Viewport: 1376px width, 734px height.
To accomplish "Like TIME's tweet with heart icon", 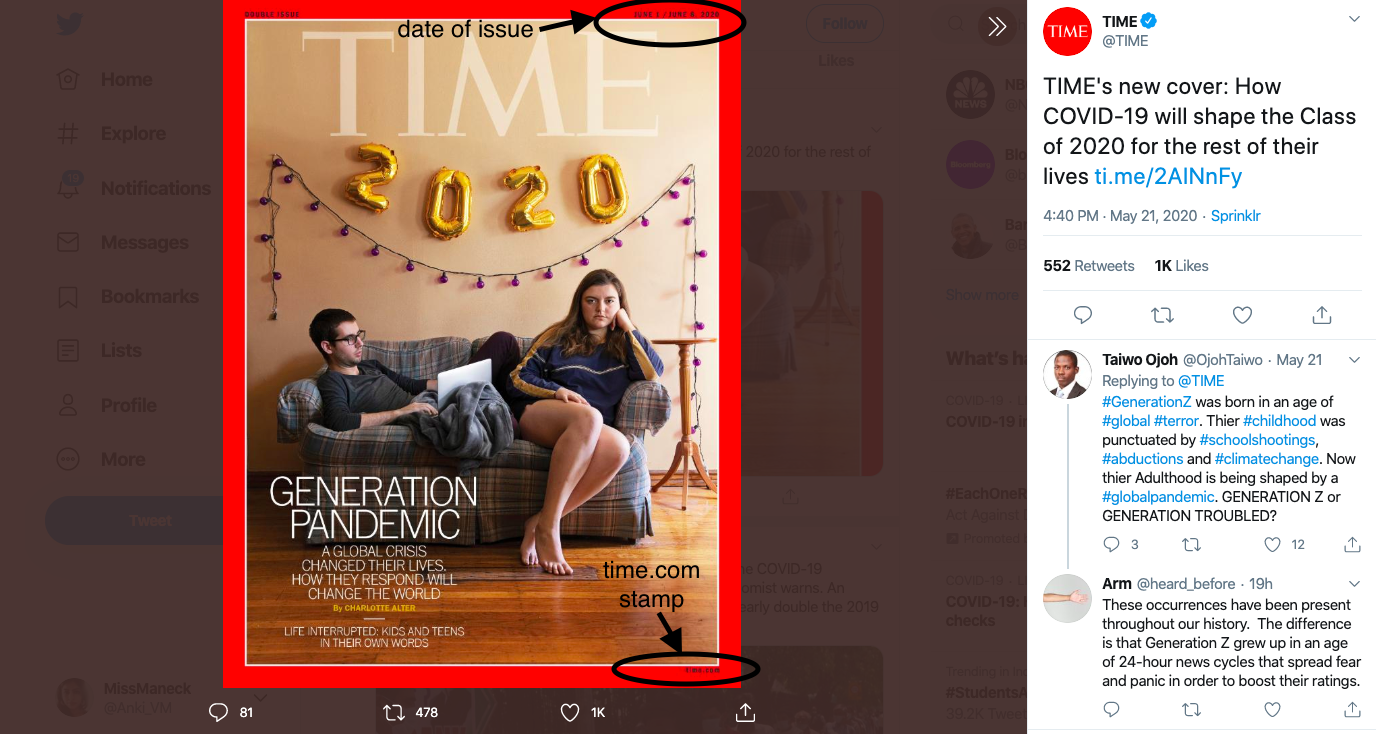I will 1242,315.
